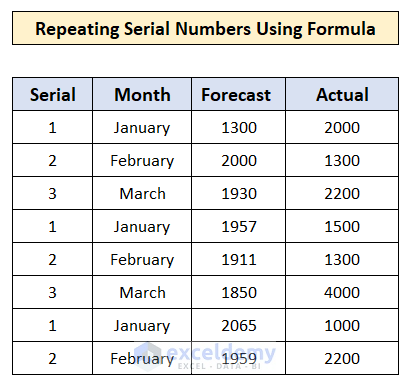Image resolution: width=410 pixels, height=388 pixels.
Task: Click the Forecast cell containing 1300
Action: click(x=238, y=127)
